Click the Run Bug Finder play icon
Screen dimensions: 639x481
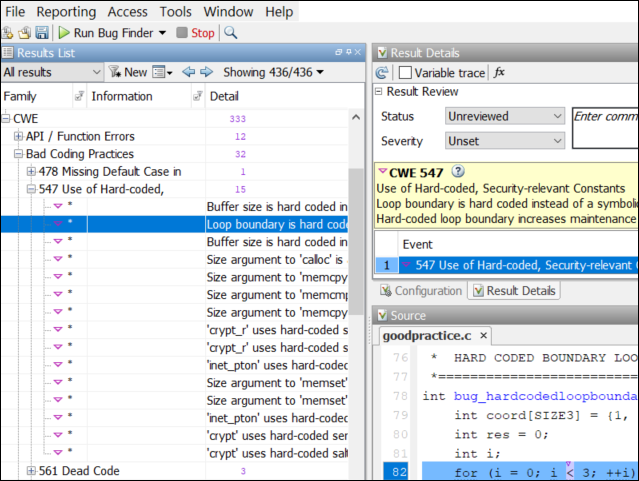(64, 33)
